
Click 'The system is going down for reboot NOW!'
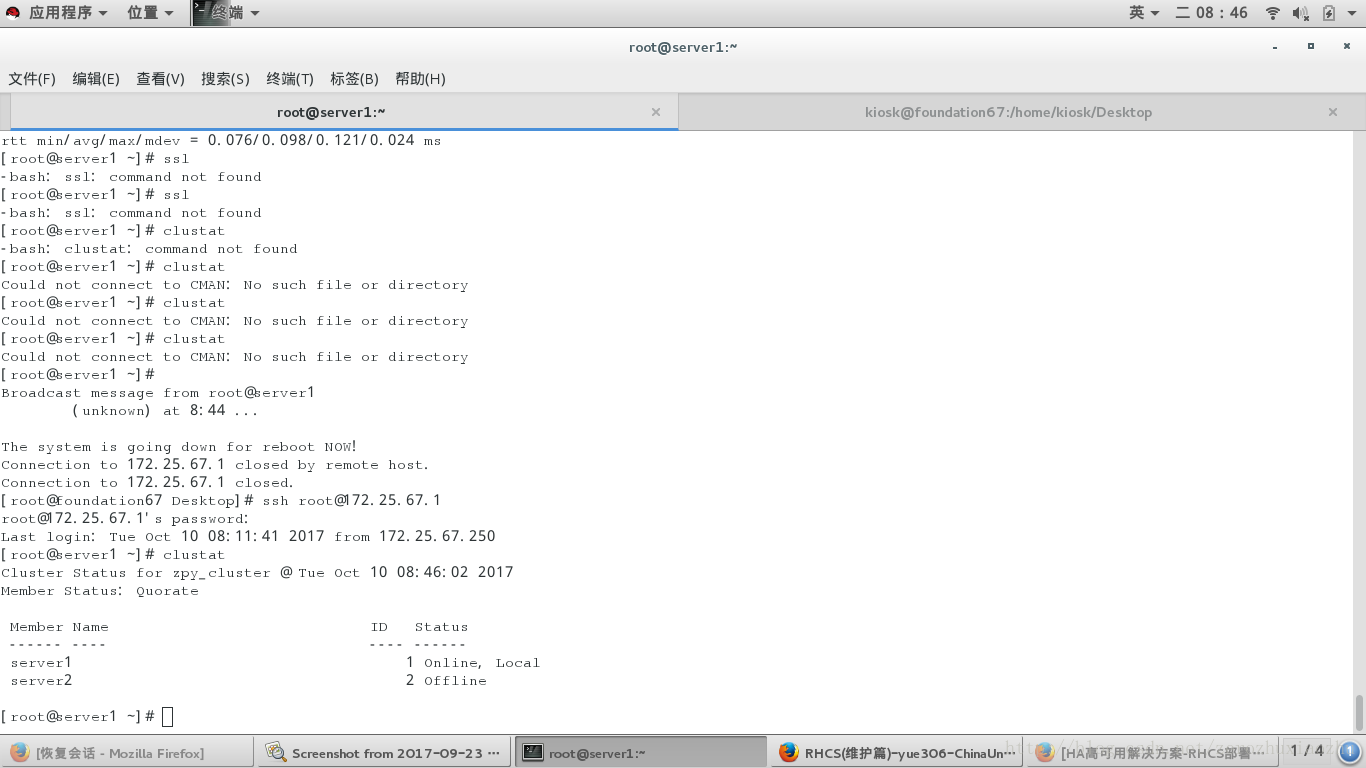click(x=179, y=447)
